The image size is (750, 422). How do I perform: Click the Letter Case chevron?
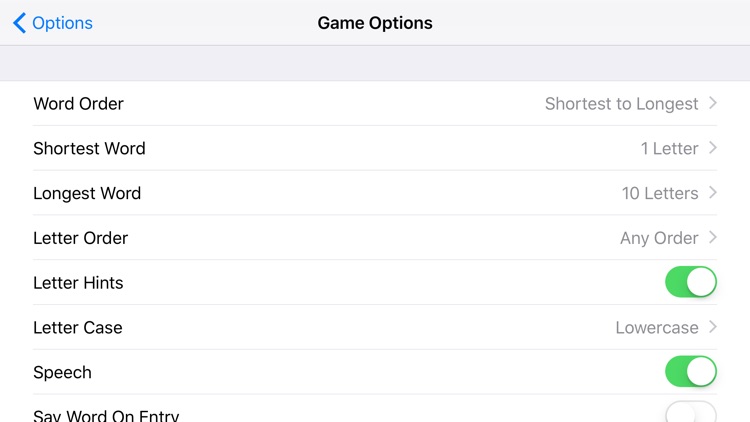point(713,327)
